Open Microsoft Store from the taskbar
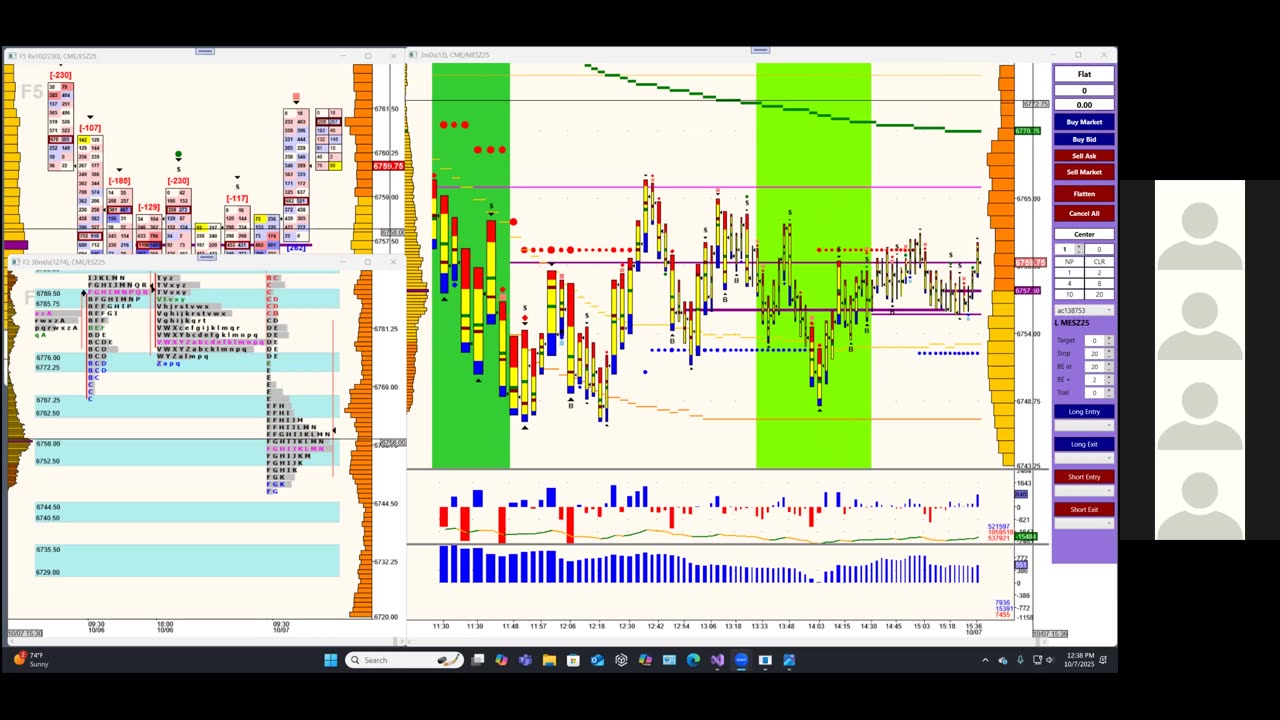The width and height of the screenshot is (1280, 720). point(573,660)
